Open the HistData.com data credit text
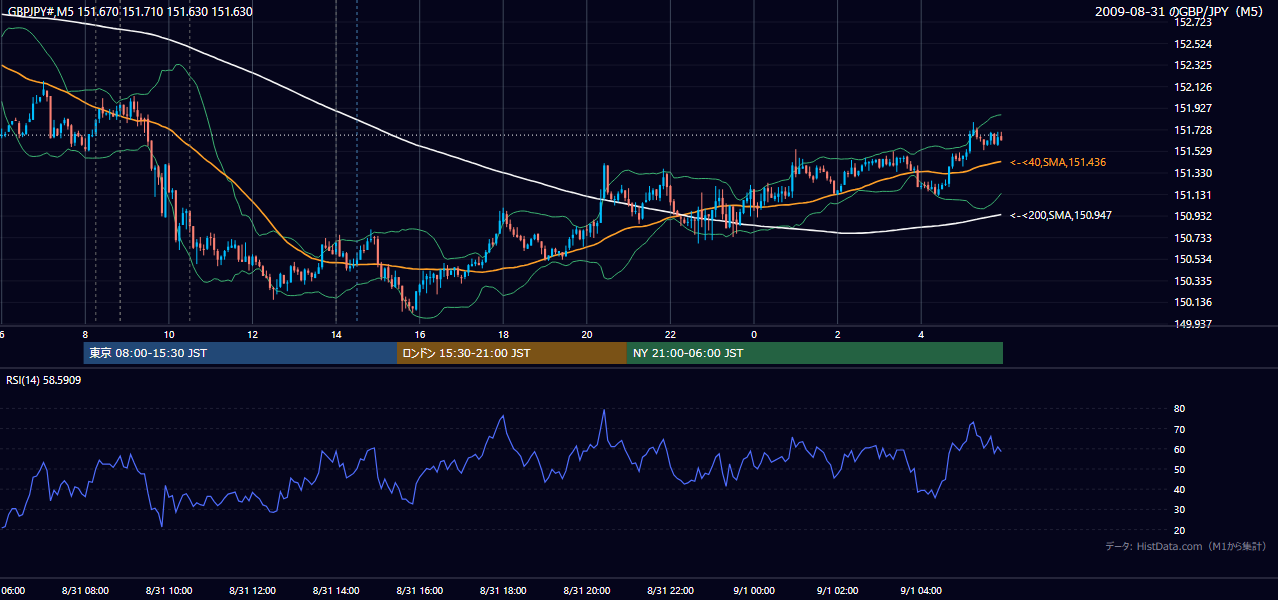This screenshot has height=600, width=1278. pyautogui.click(x=1186, y=546)
